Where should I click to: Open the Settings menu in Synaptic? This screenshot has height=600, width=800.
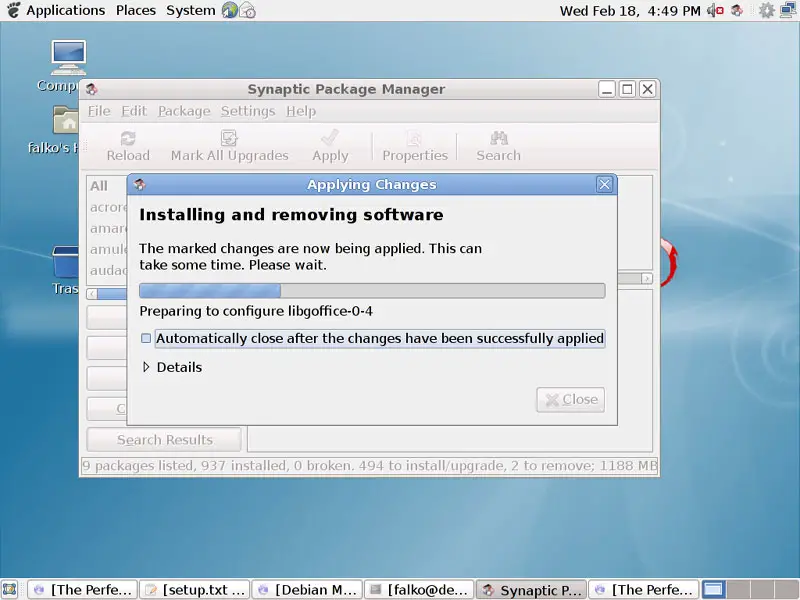[247, 111]
